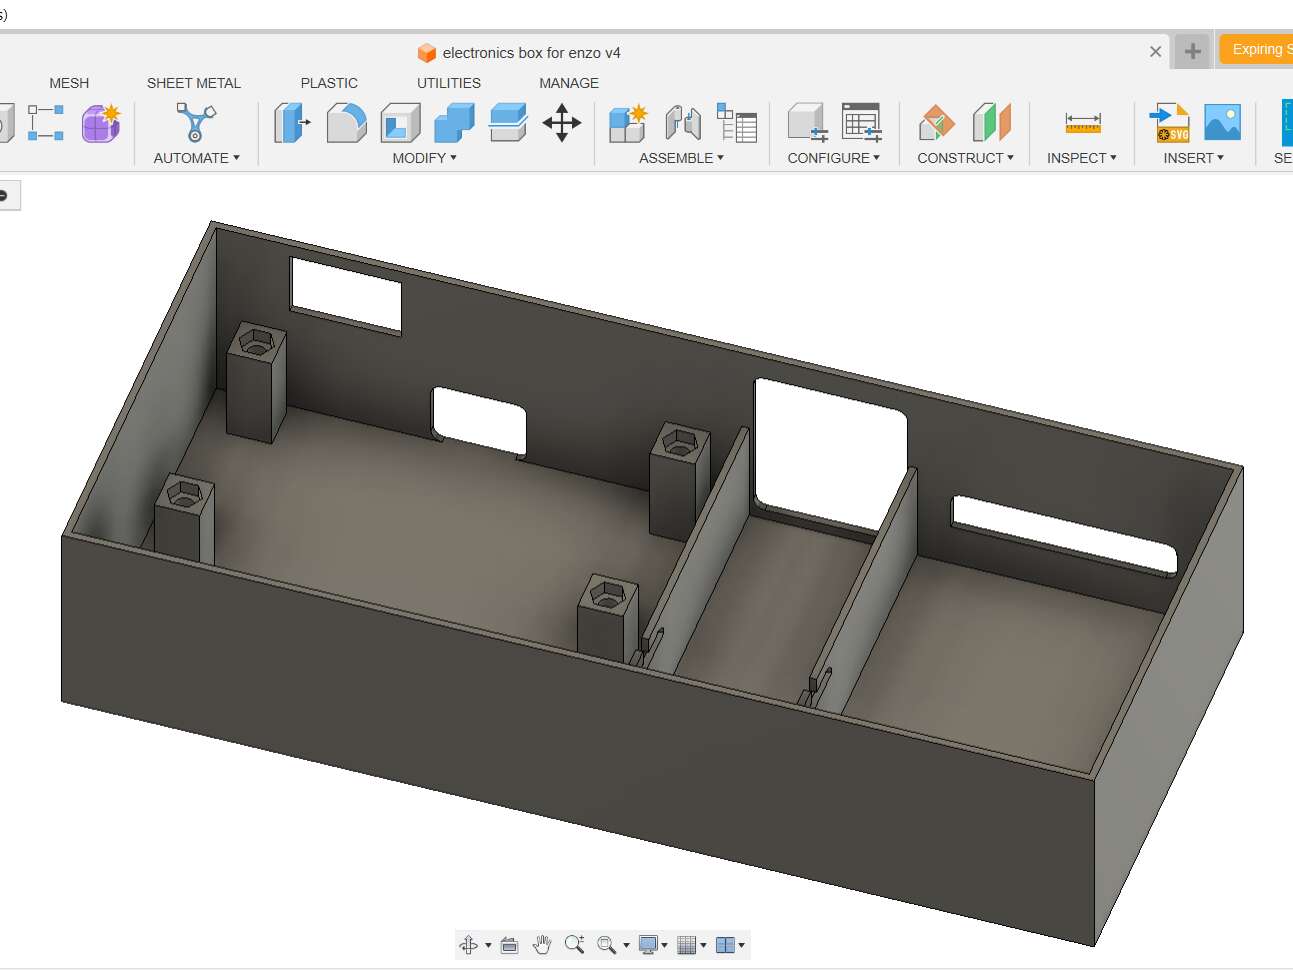The image size is (1293, 970).
Task: Click the Automate tool icon
Action: pos(195,123)
